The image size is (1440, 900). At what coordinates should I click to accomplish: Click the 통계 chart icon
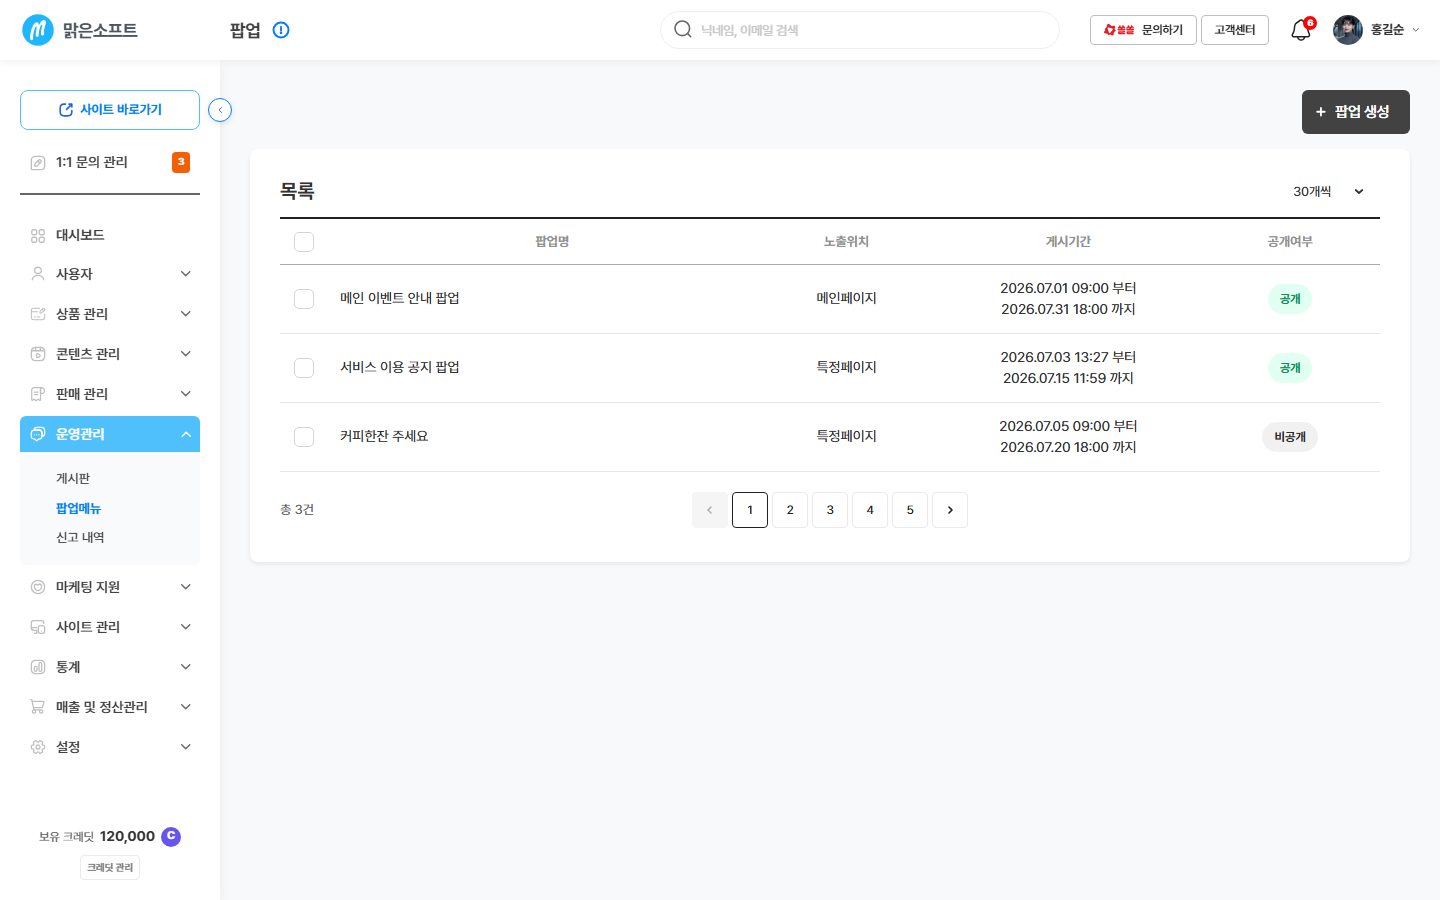pos(38,667)
